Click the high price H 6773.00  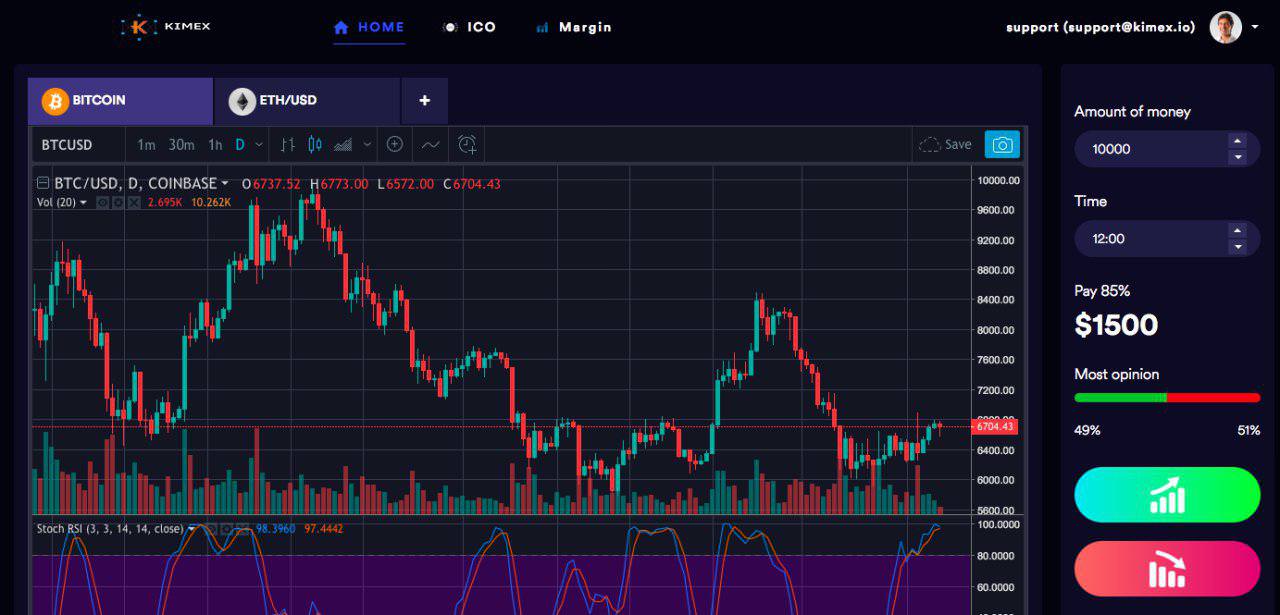click(x=339, y=183)
